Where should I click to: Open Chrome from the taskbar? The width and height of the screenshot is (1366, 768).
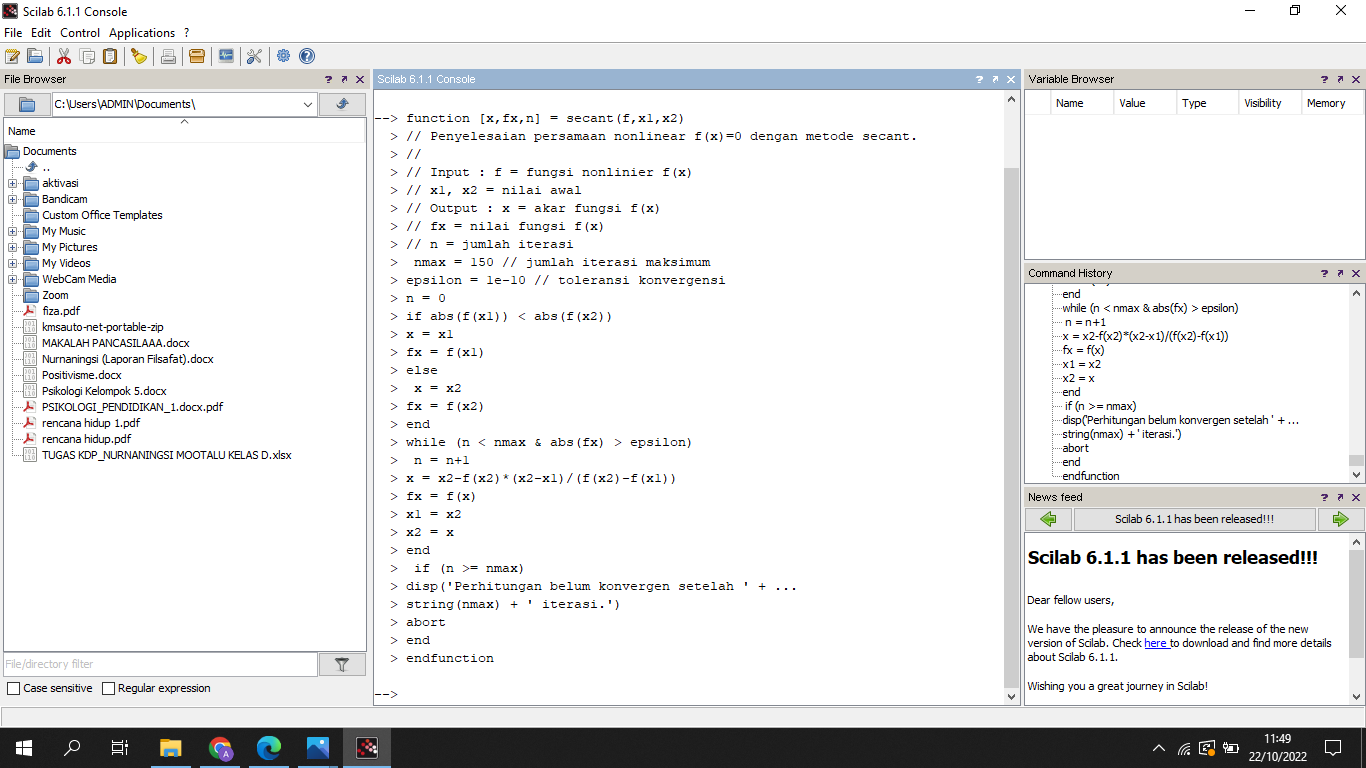point(220,748)
